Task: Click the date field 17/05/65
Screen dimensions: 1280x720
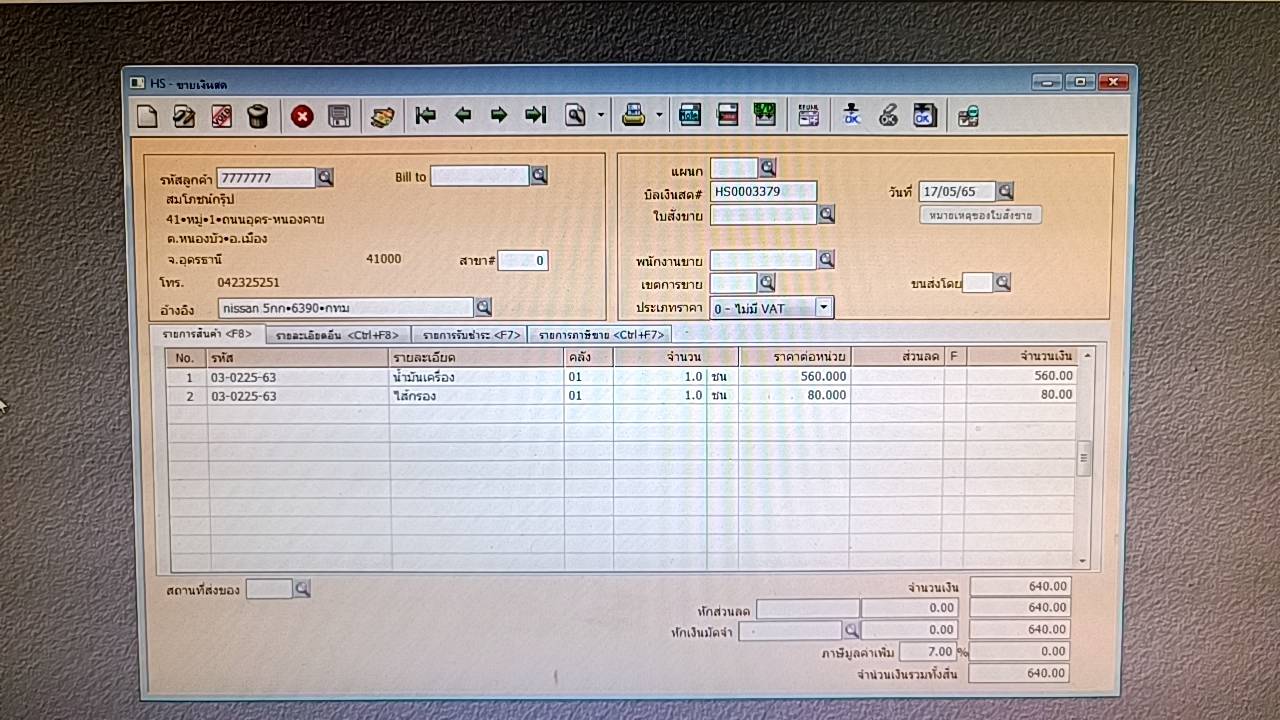Action: click(957, 191)
